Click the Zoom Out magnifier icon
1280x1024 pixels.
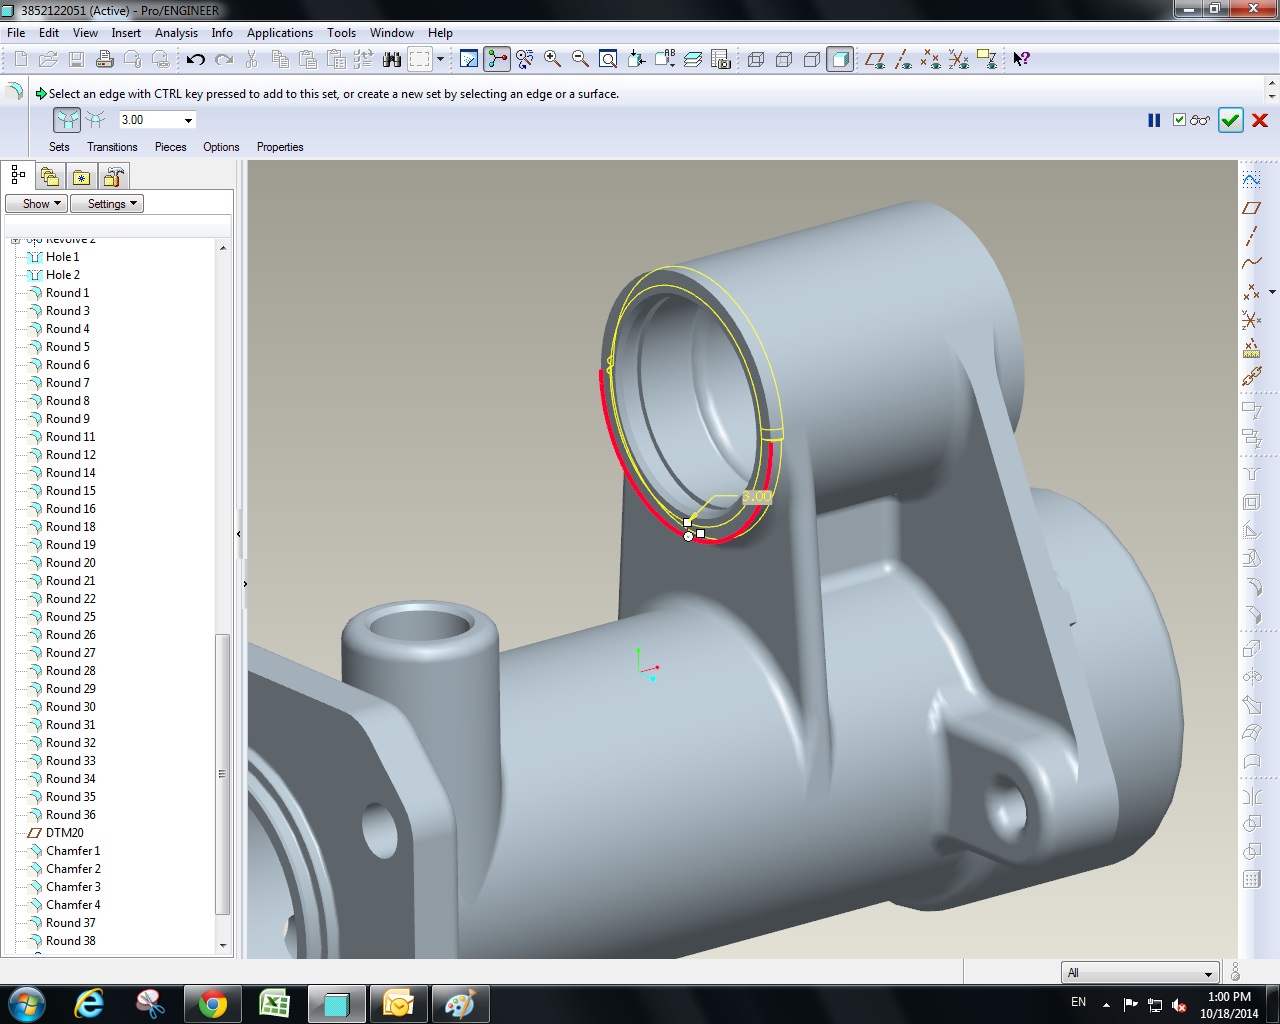pyautogui.click(x=580, y=59)
